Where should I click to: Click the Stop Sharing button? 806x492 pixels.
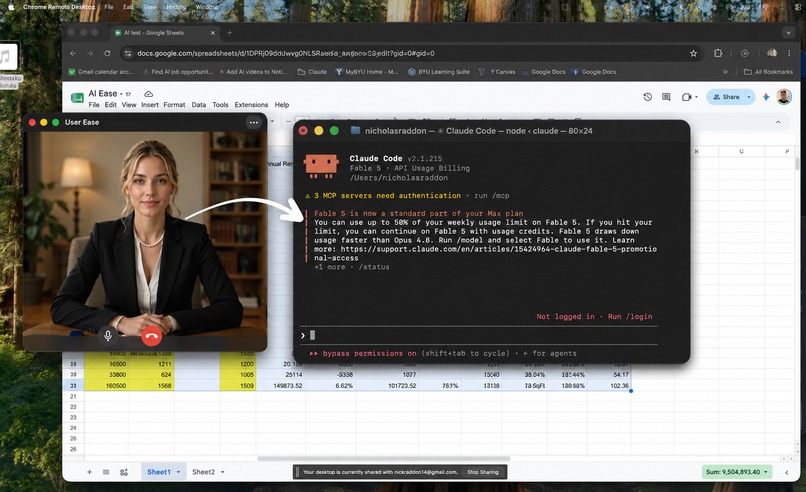pyautogui.click(x=483, y=472)
